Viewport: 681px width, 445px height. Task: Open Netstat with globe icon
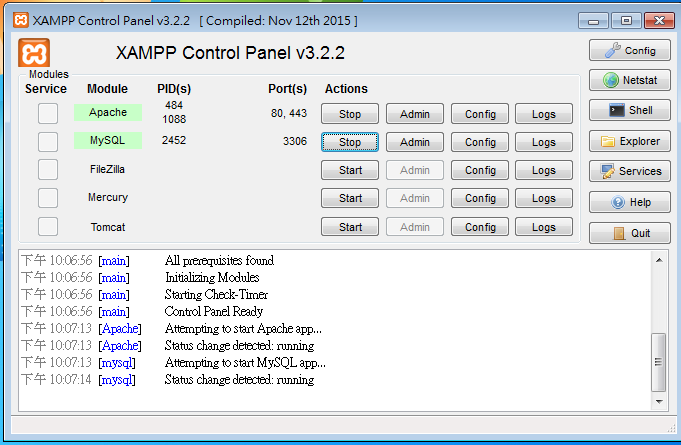click(630, 80)
